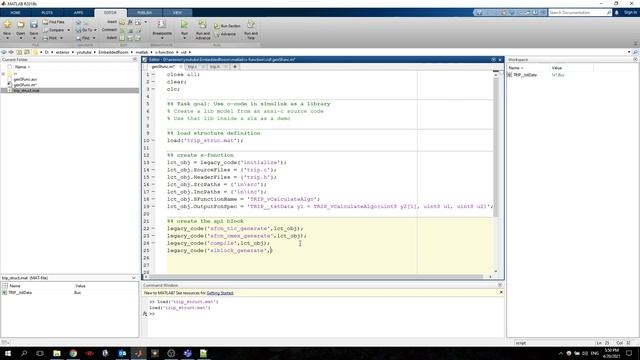The height and width of the screenshot is (360, 640).
Task: Click the Getting Started link
Action: coord(220,293)
